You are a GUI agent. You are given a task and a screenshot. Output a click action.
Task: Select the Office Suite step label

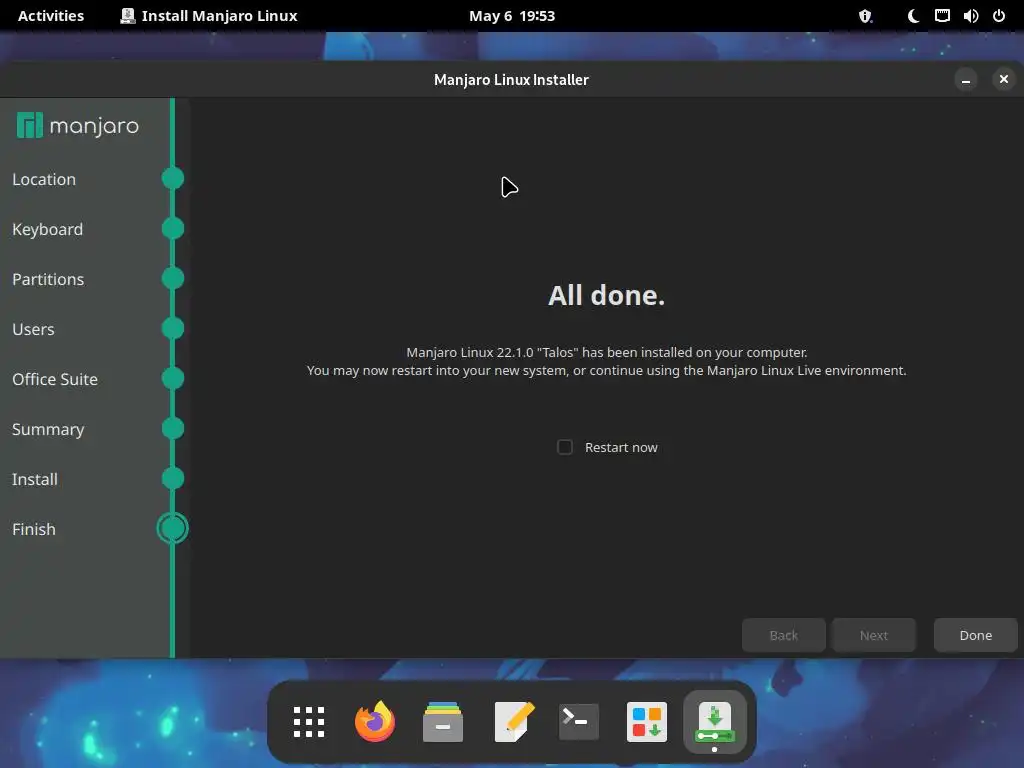point(55,379)
